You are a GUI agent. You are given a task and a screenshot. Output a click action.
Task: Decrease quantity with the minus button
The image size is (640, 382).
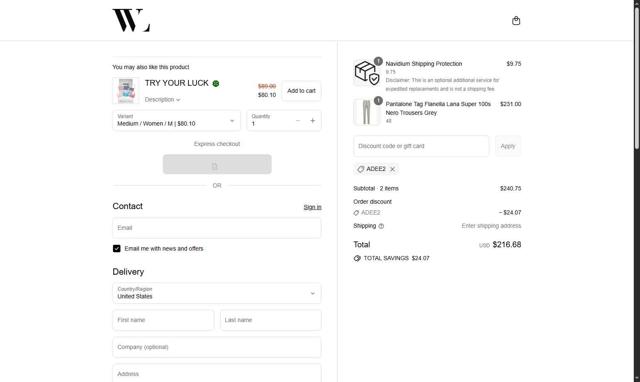coord(298,121)
